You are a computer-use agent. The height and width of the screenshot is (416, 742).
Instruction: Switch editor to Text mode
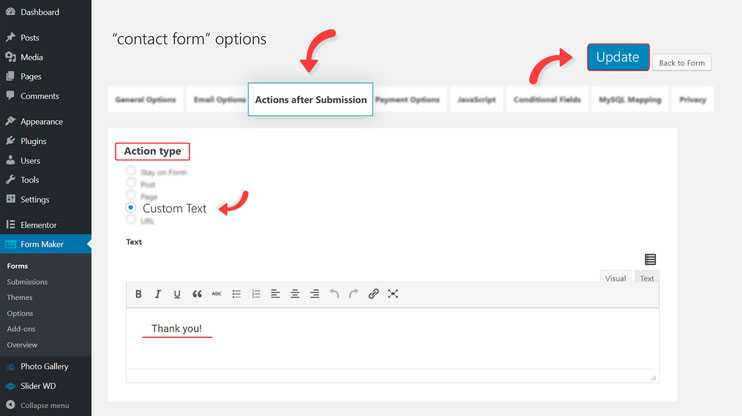pyautogui.click(x=646, y=278)
